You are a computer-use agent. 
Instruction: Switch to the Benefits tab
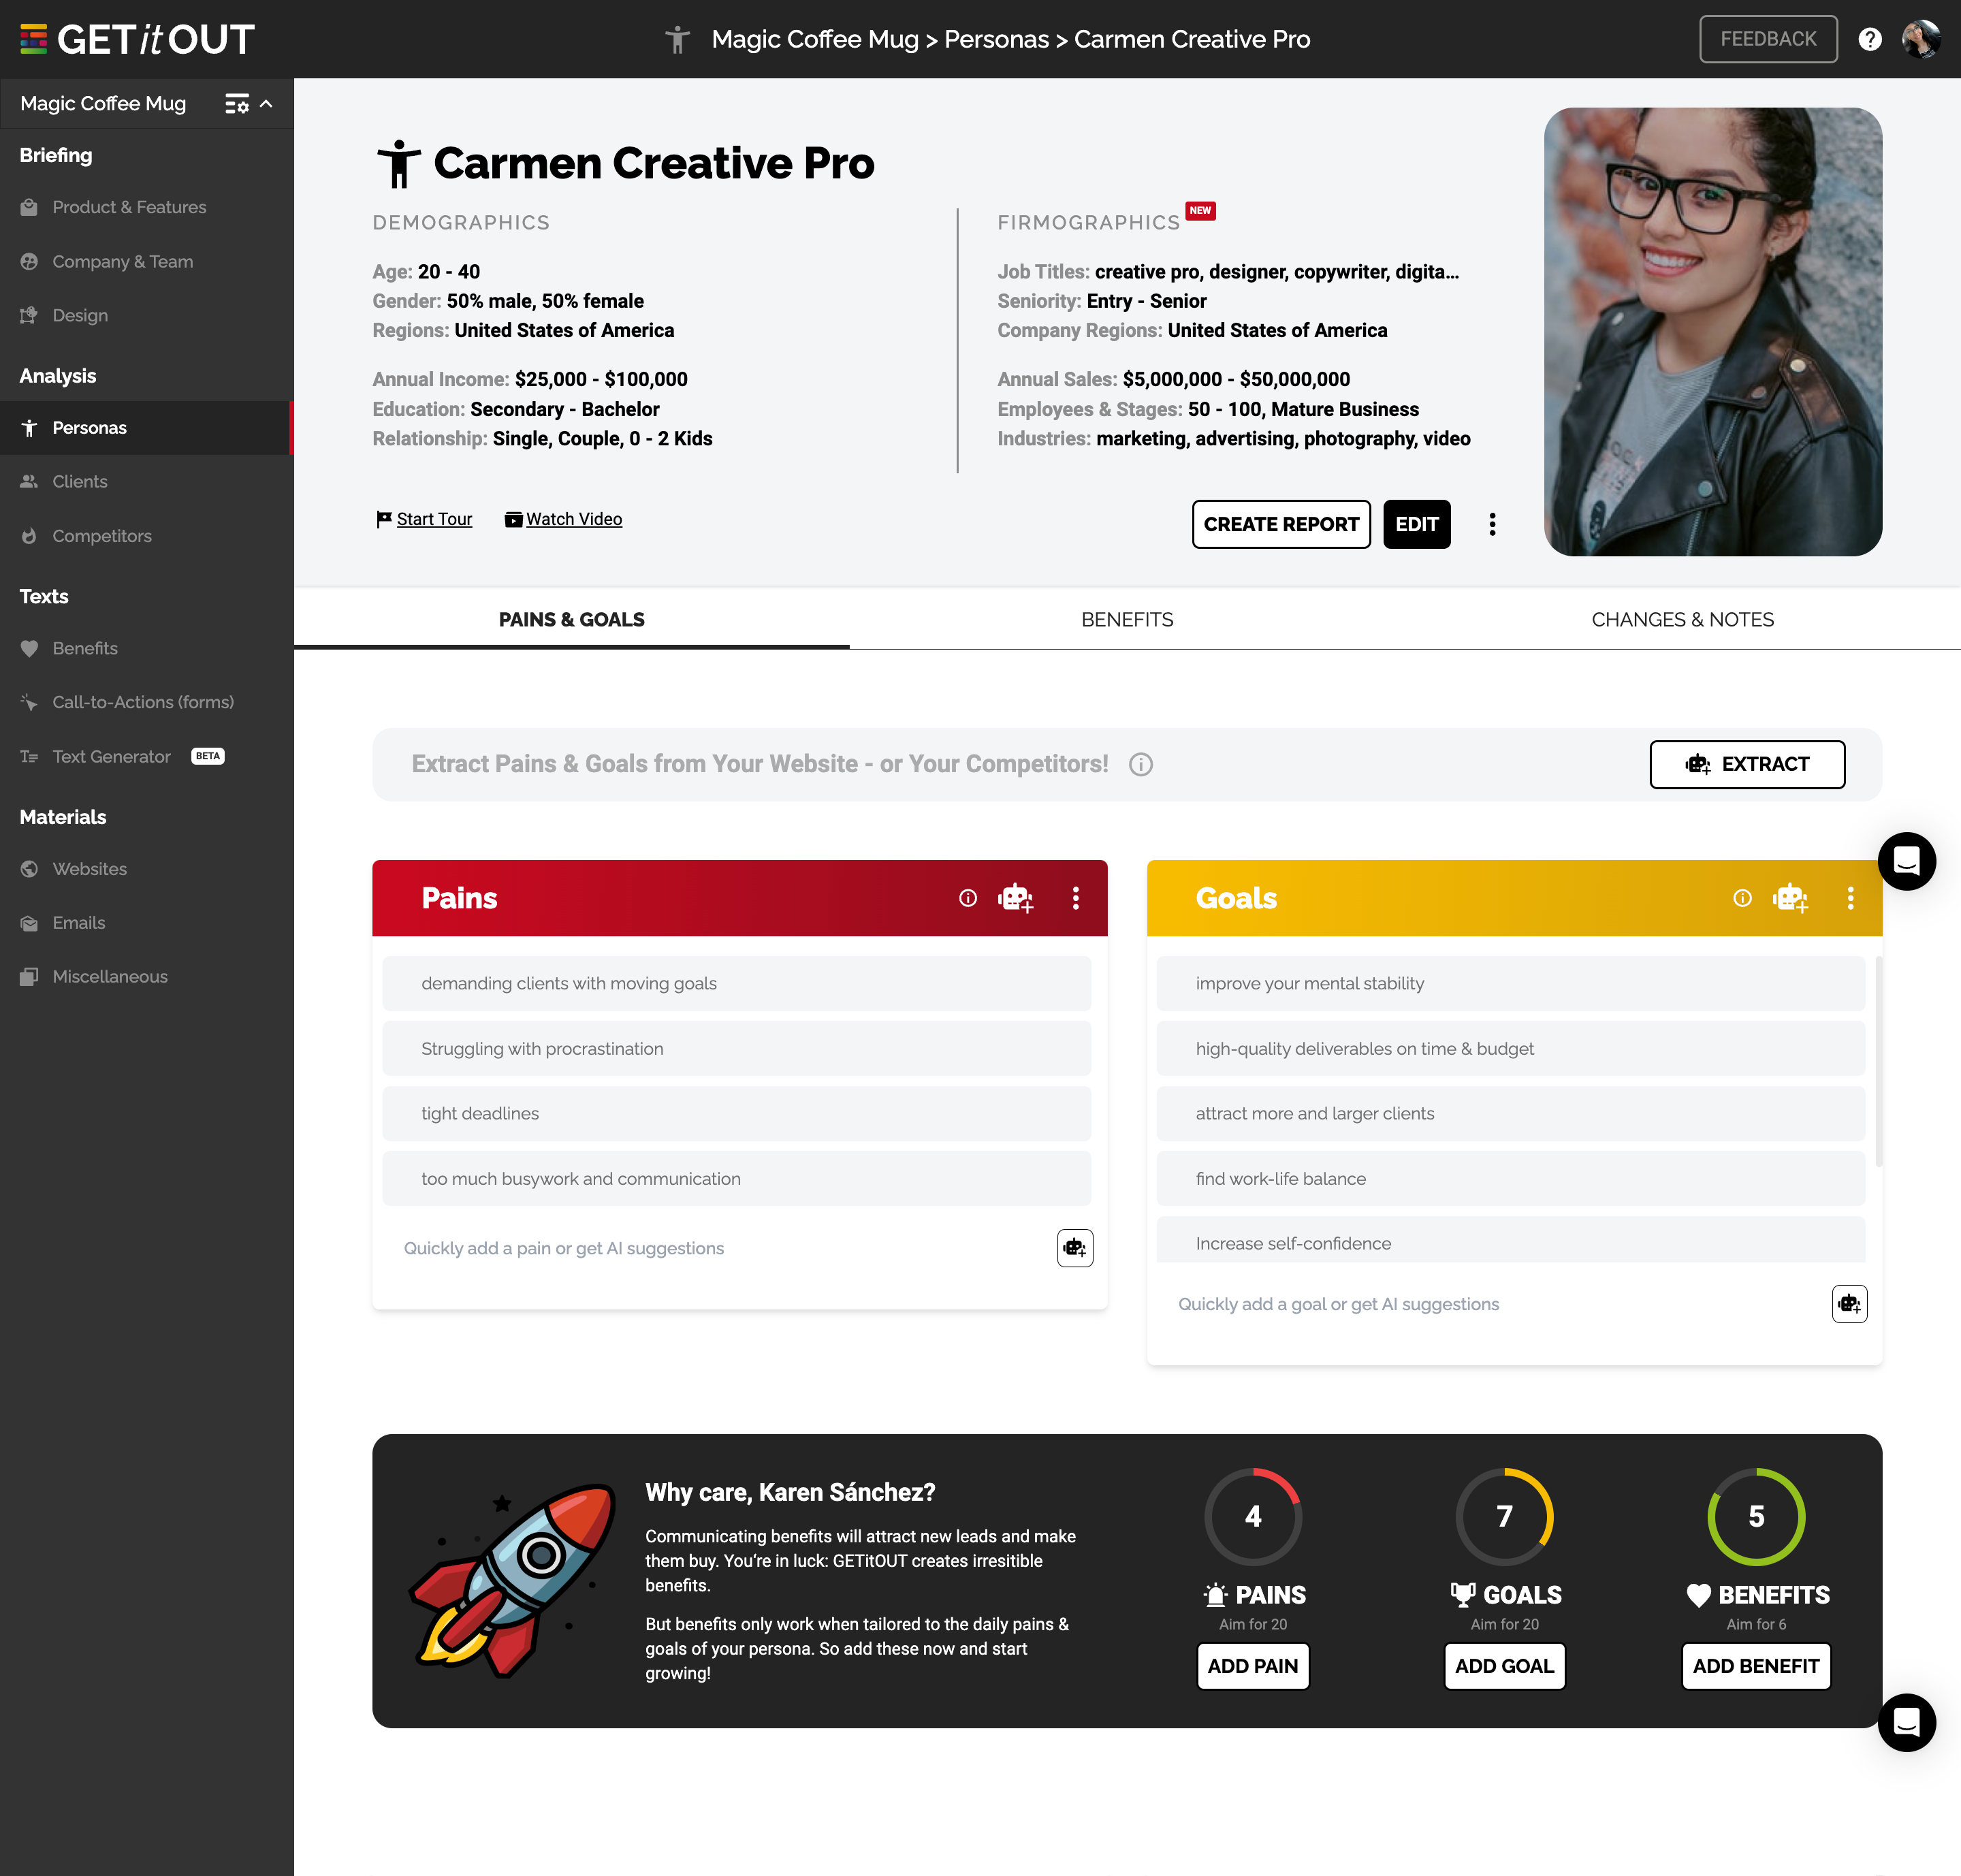click(1126, 619)
